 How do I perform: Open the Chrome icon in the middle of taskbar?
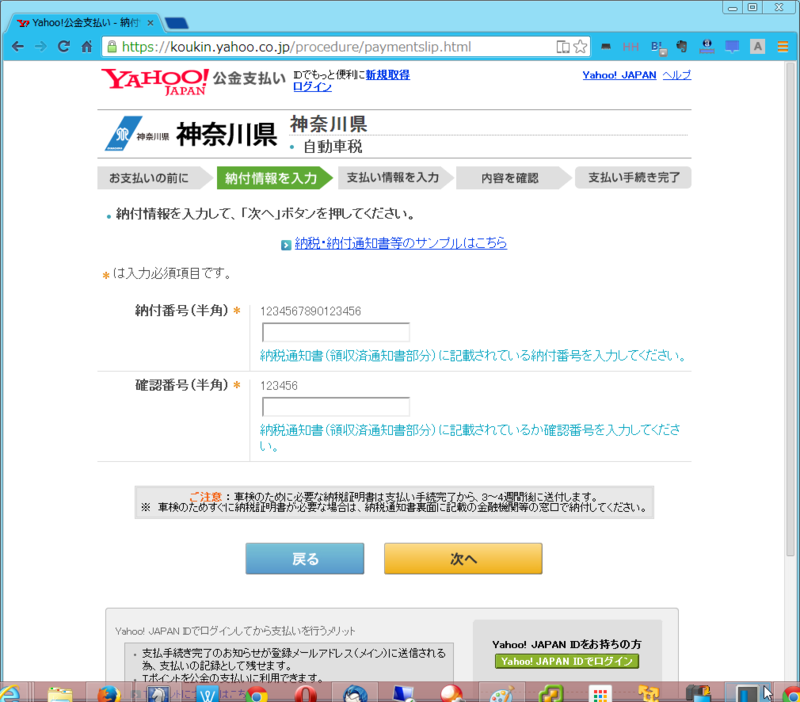point(257,694)
